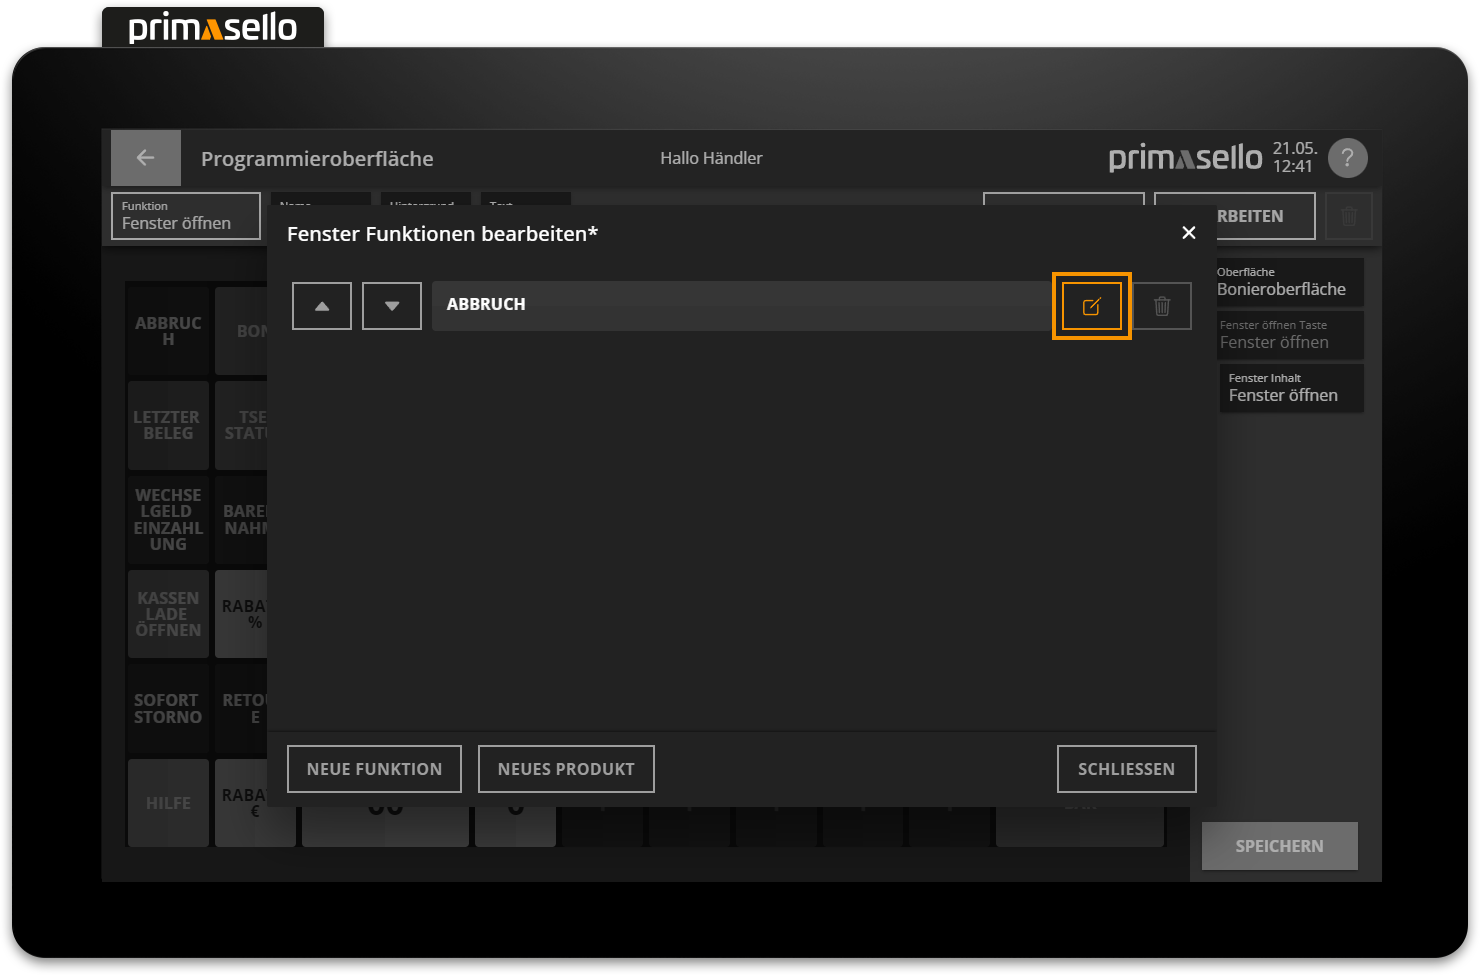Move ABBRUCH up with the arrow button
The width and height of the screenshot is (1480, 975).
click(322, 306)
